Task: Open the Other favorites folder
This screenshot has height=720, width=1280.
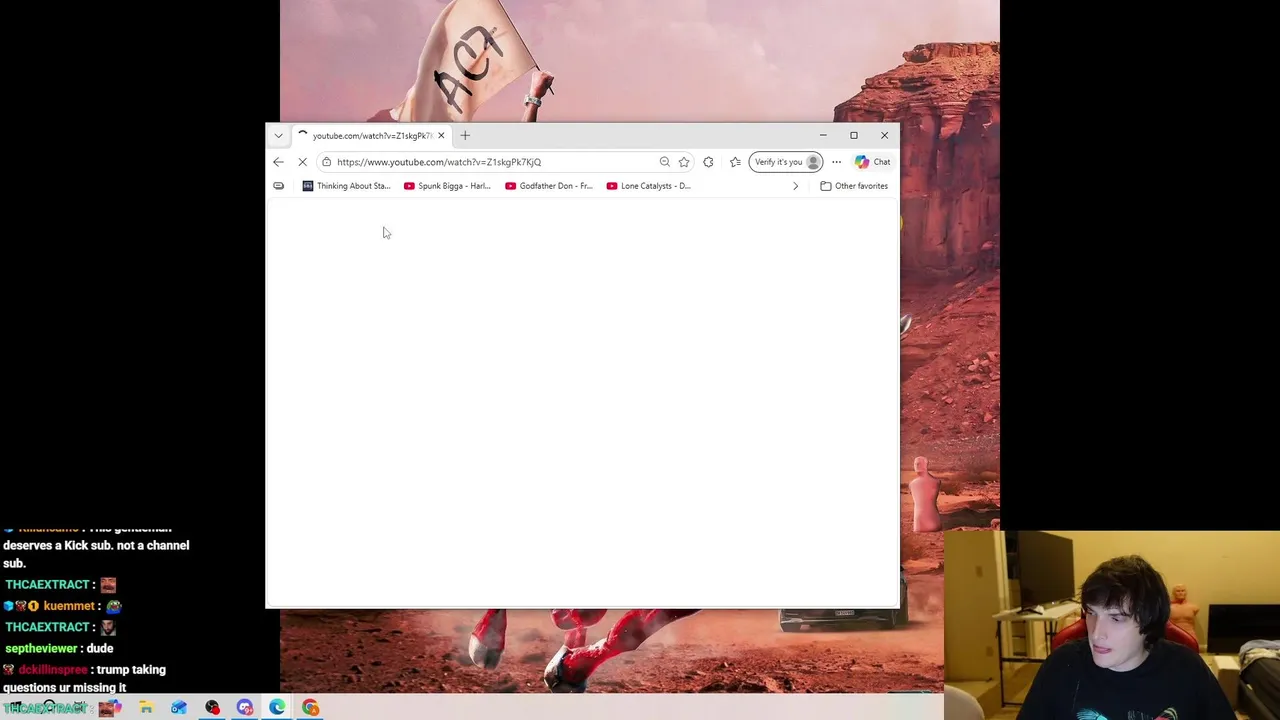Action: (x=854, y=186)
